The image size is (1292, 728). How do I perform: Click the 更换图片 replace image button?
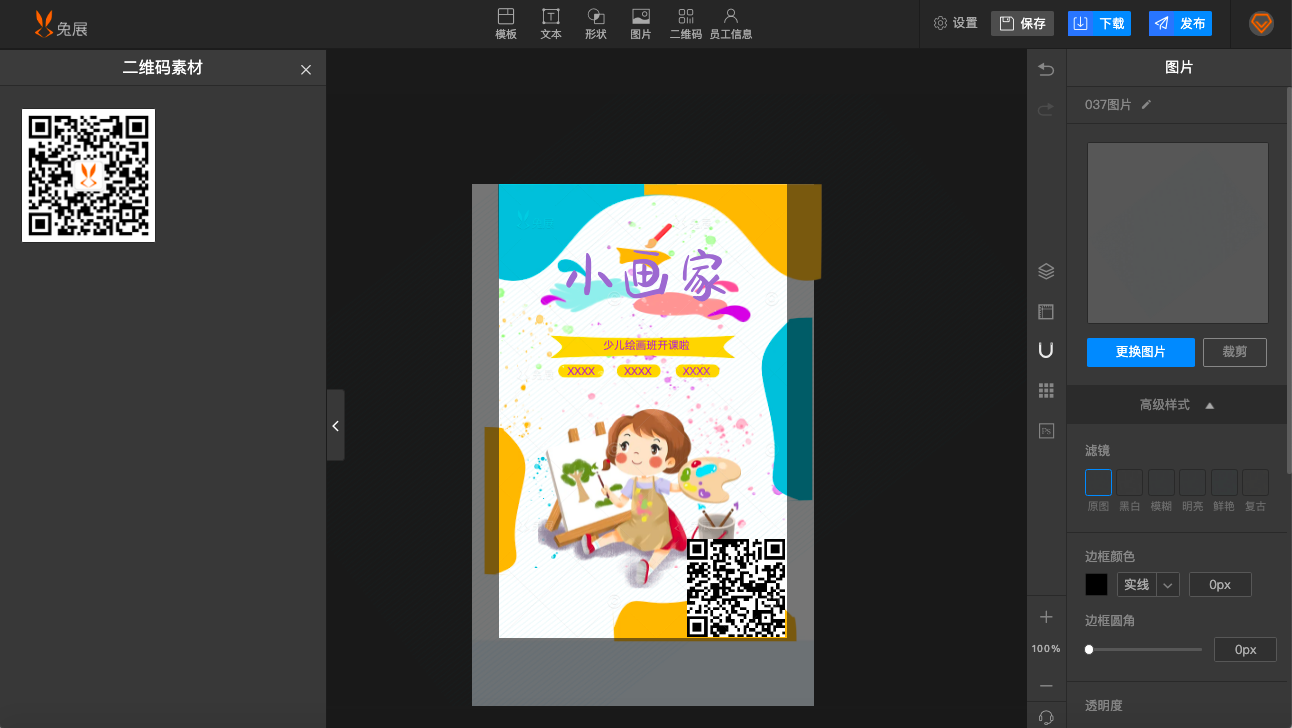[1141, 352]
